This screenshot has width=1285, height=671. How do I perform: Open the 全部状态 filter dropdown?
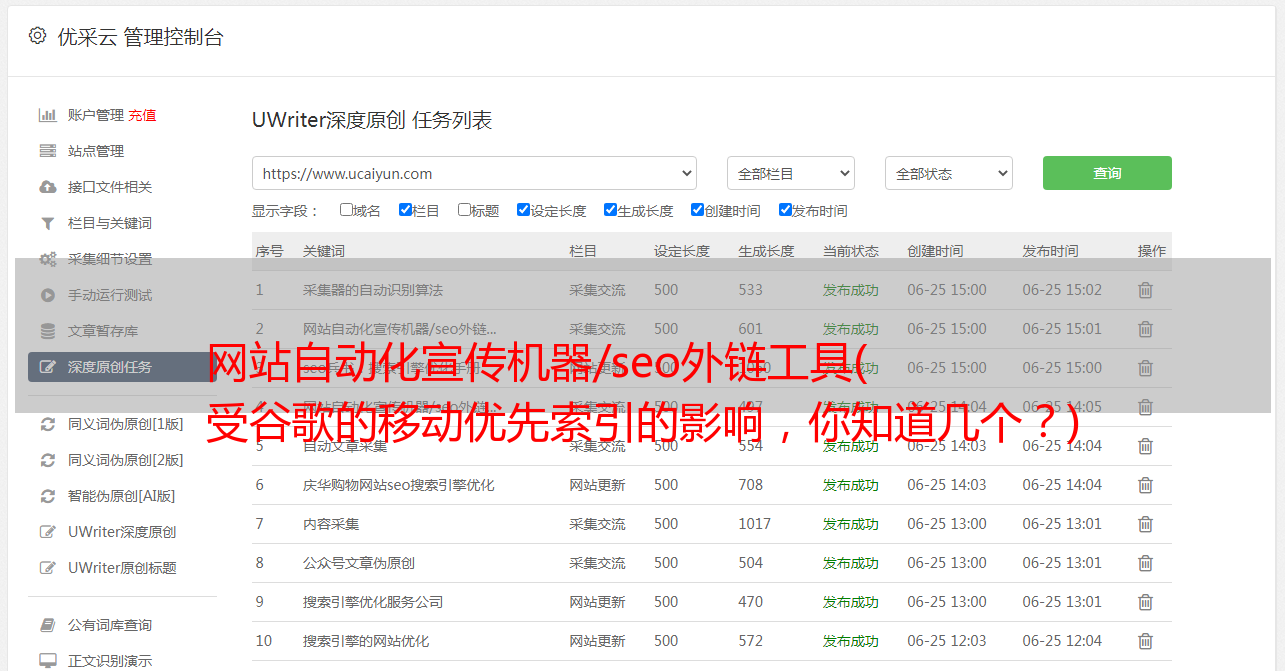[948, 173]
